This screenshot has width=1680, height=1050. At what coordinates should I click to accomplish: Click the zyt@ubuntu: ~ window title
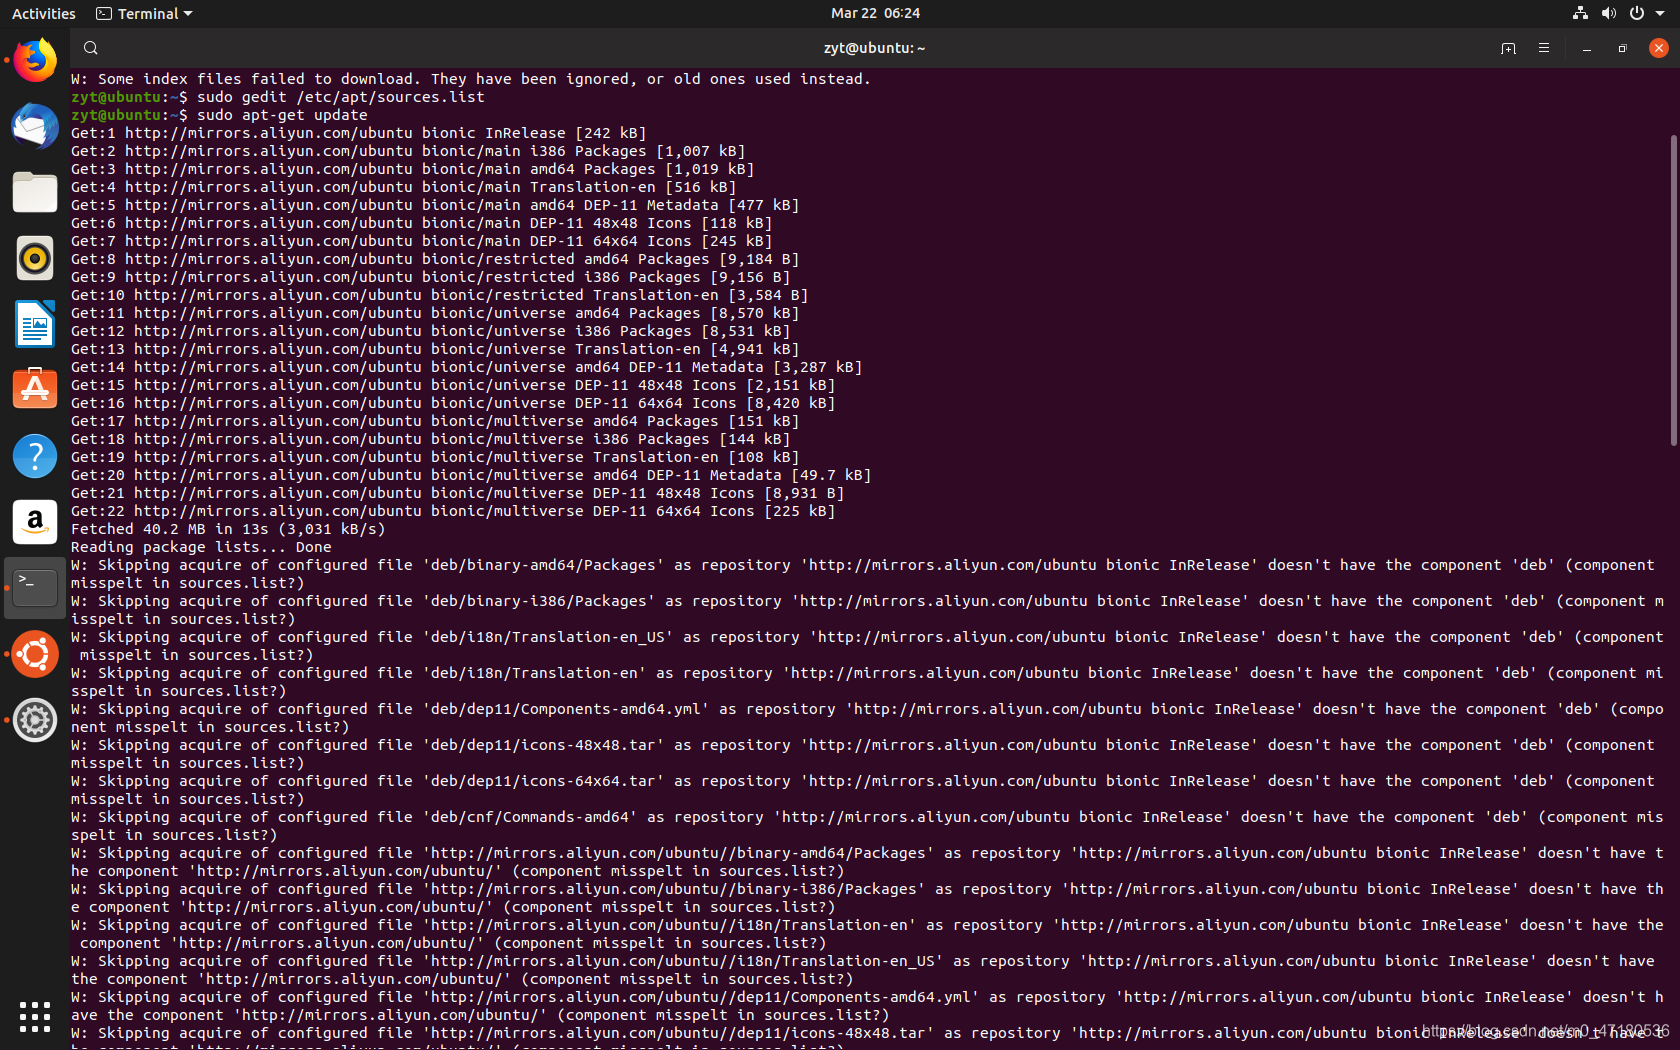click(x=874, y=48)
